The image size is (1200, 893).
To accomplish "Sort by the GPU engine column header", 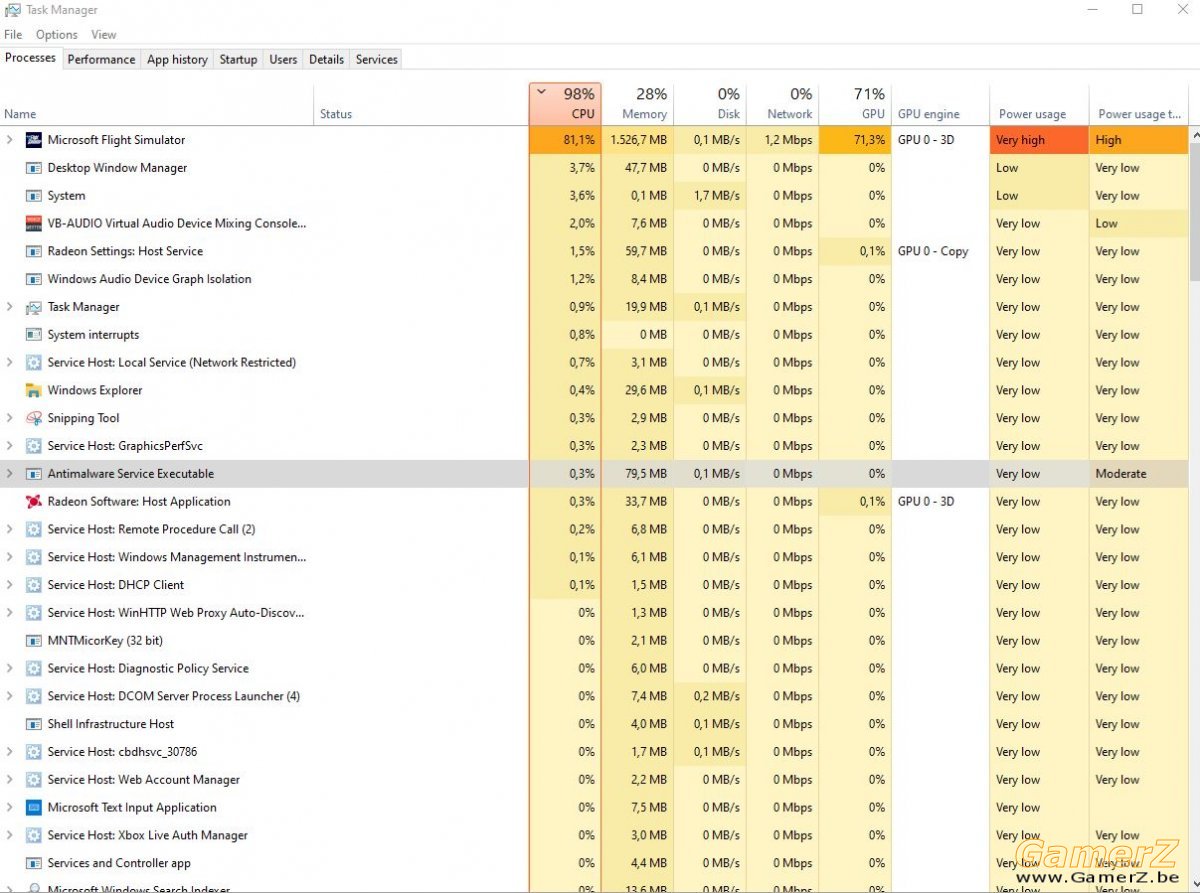I will [940, 104].
